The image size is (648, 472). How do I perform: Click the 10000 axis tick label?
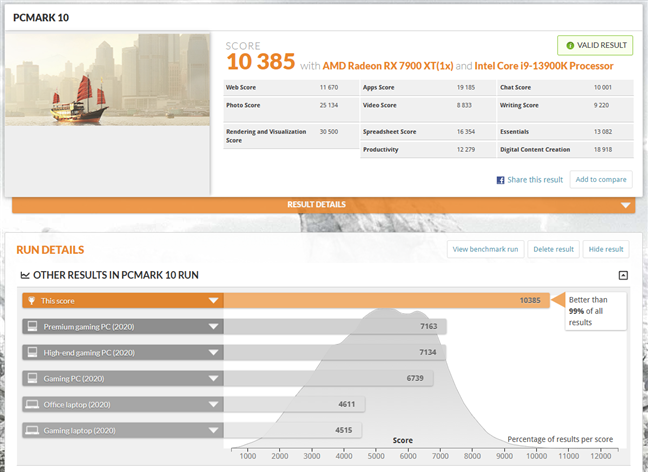[536, 456]
